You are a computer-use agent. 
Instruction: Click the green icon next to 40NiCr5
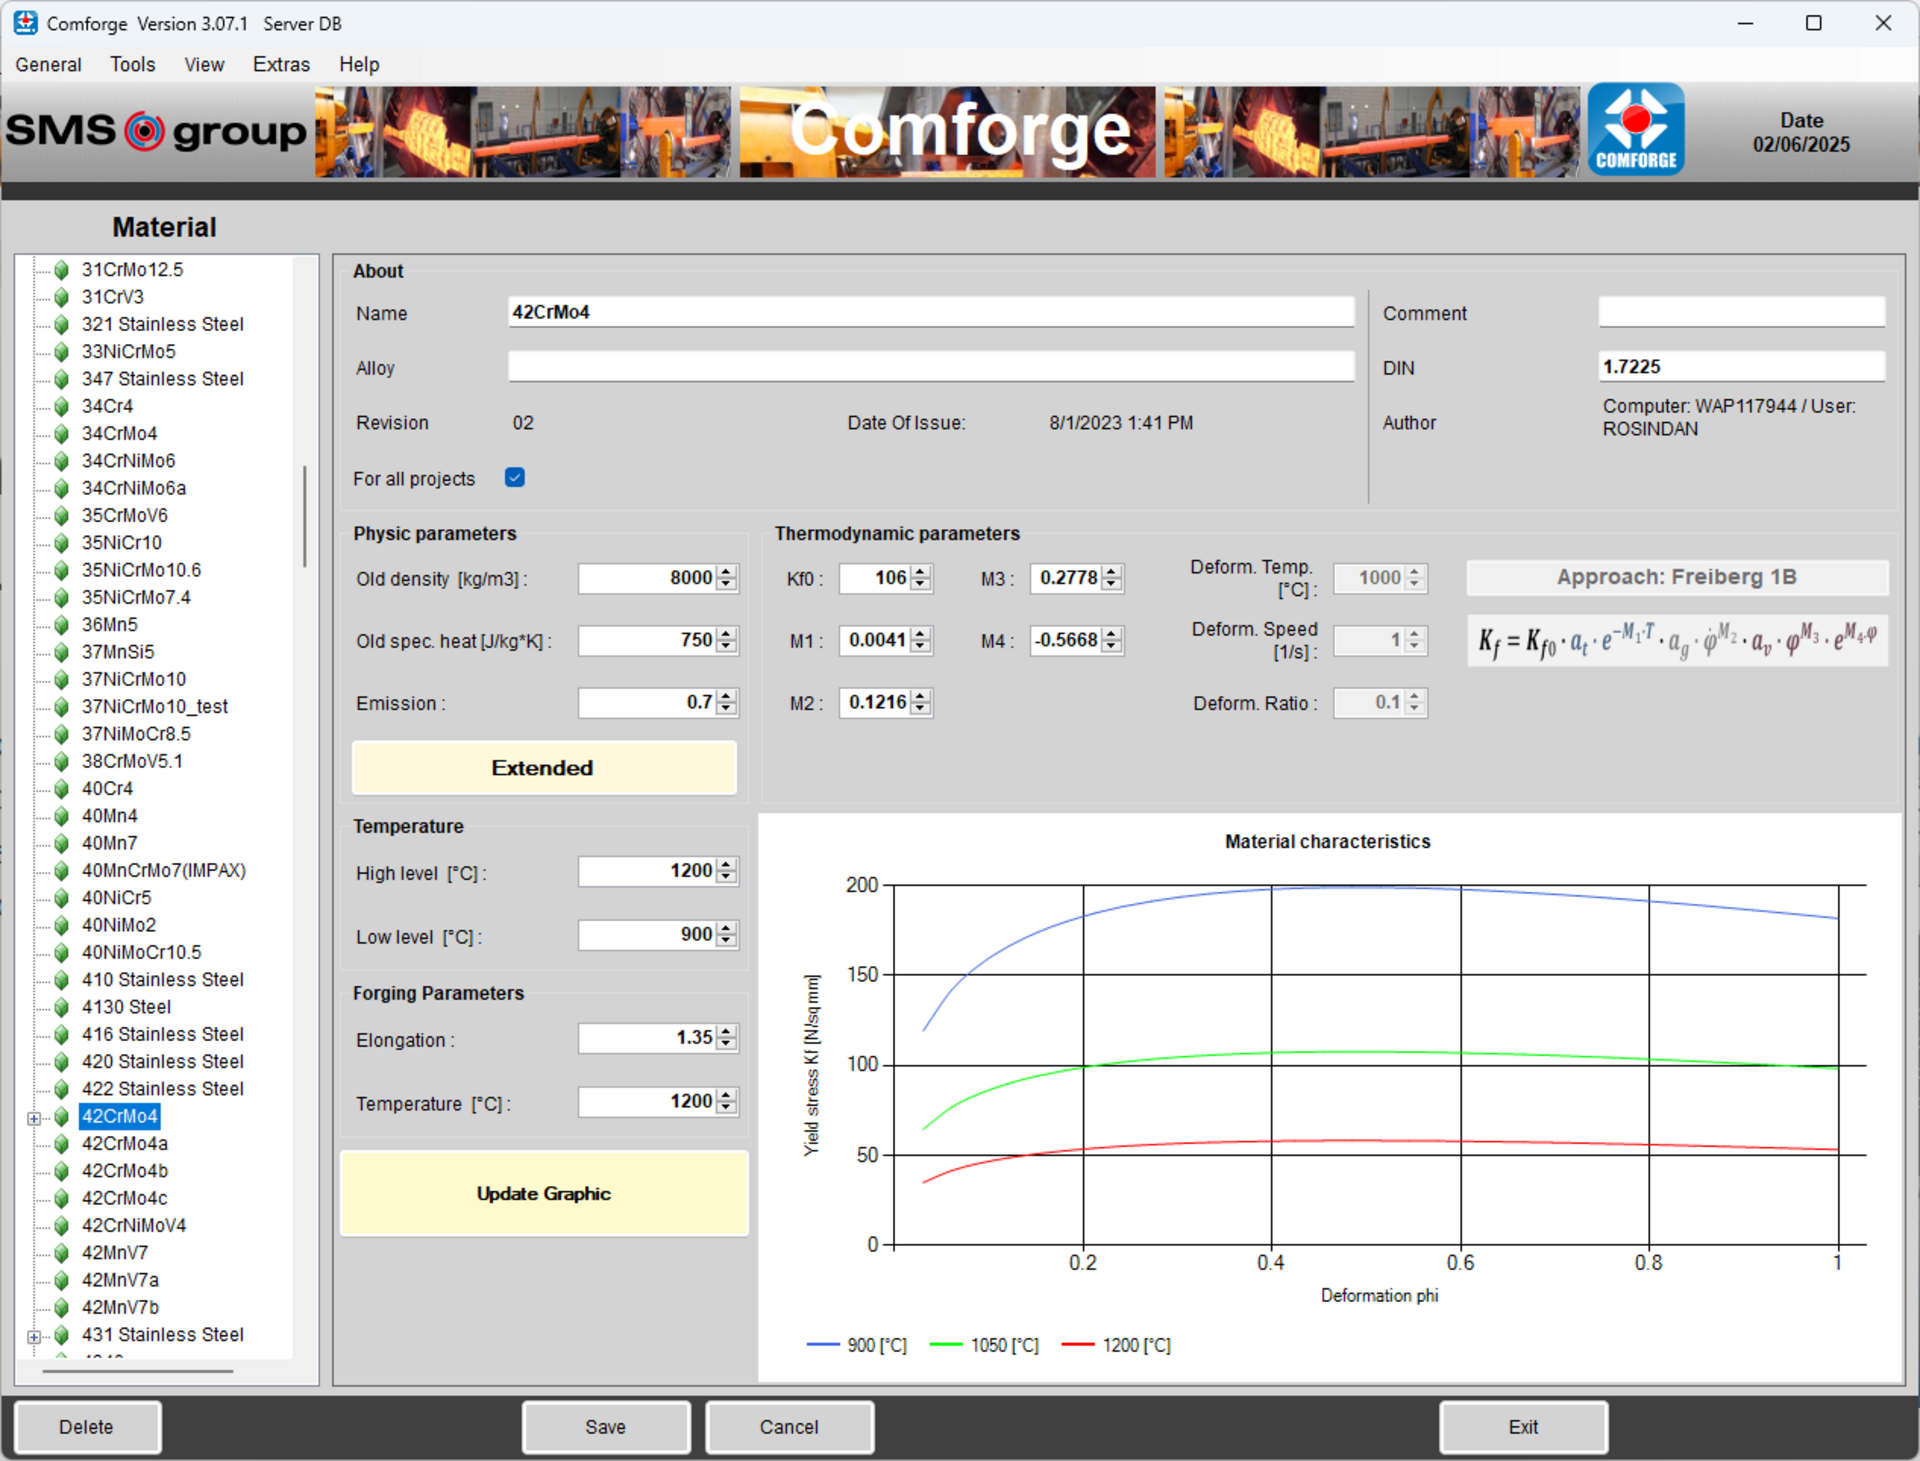pos(61,898)
